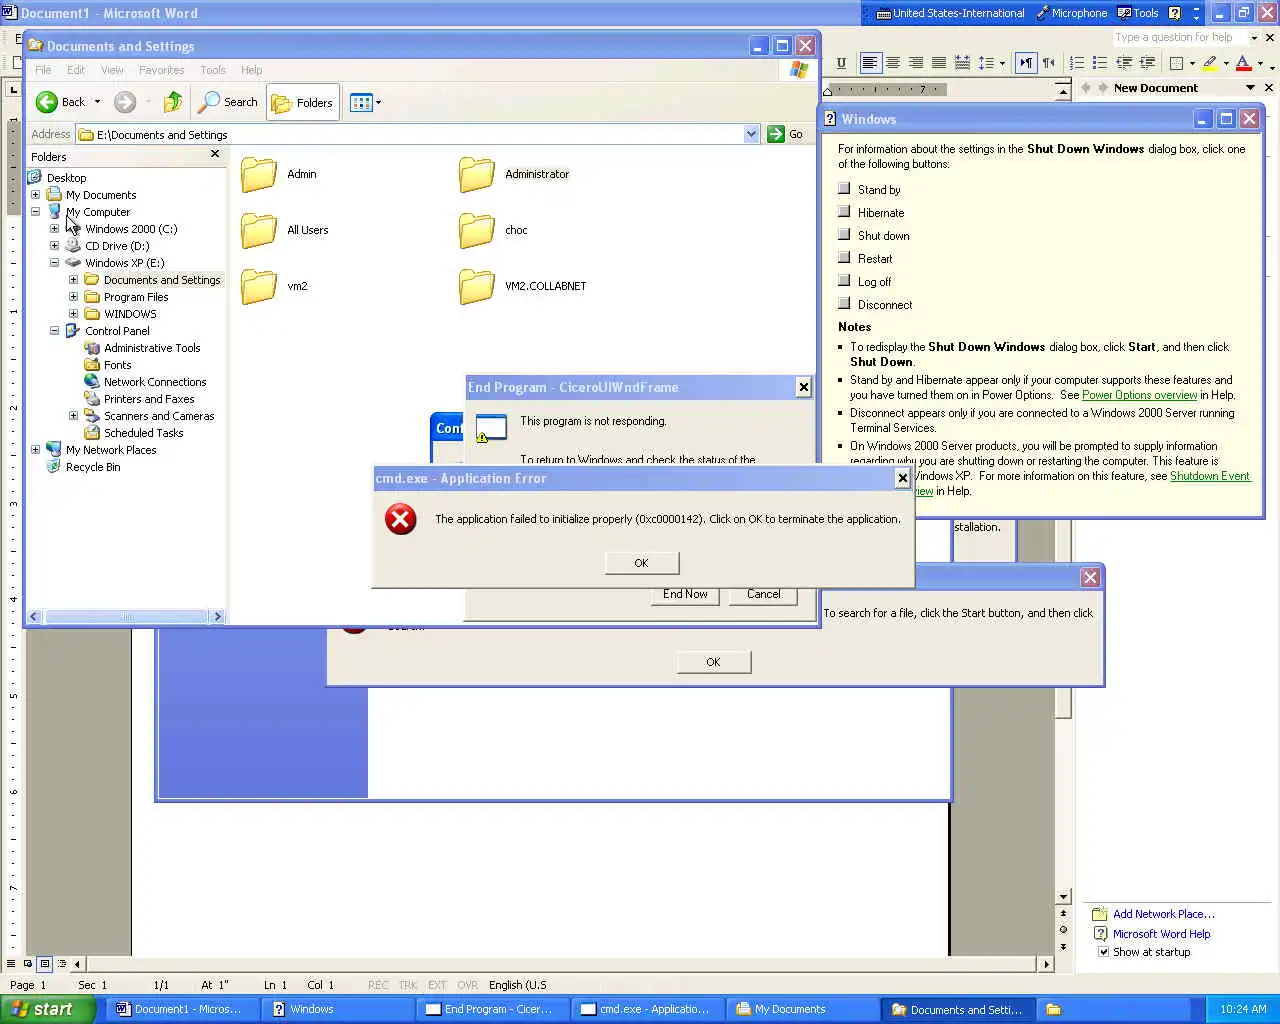
Task: Select Center alignment in Word toolbar
Action: [893, 63]
